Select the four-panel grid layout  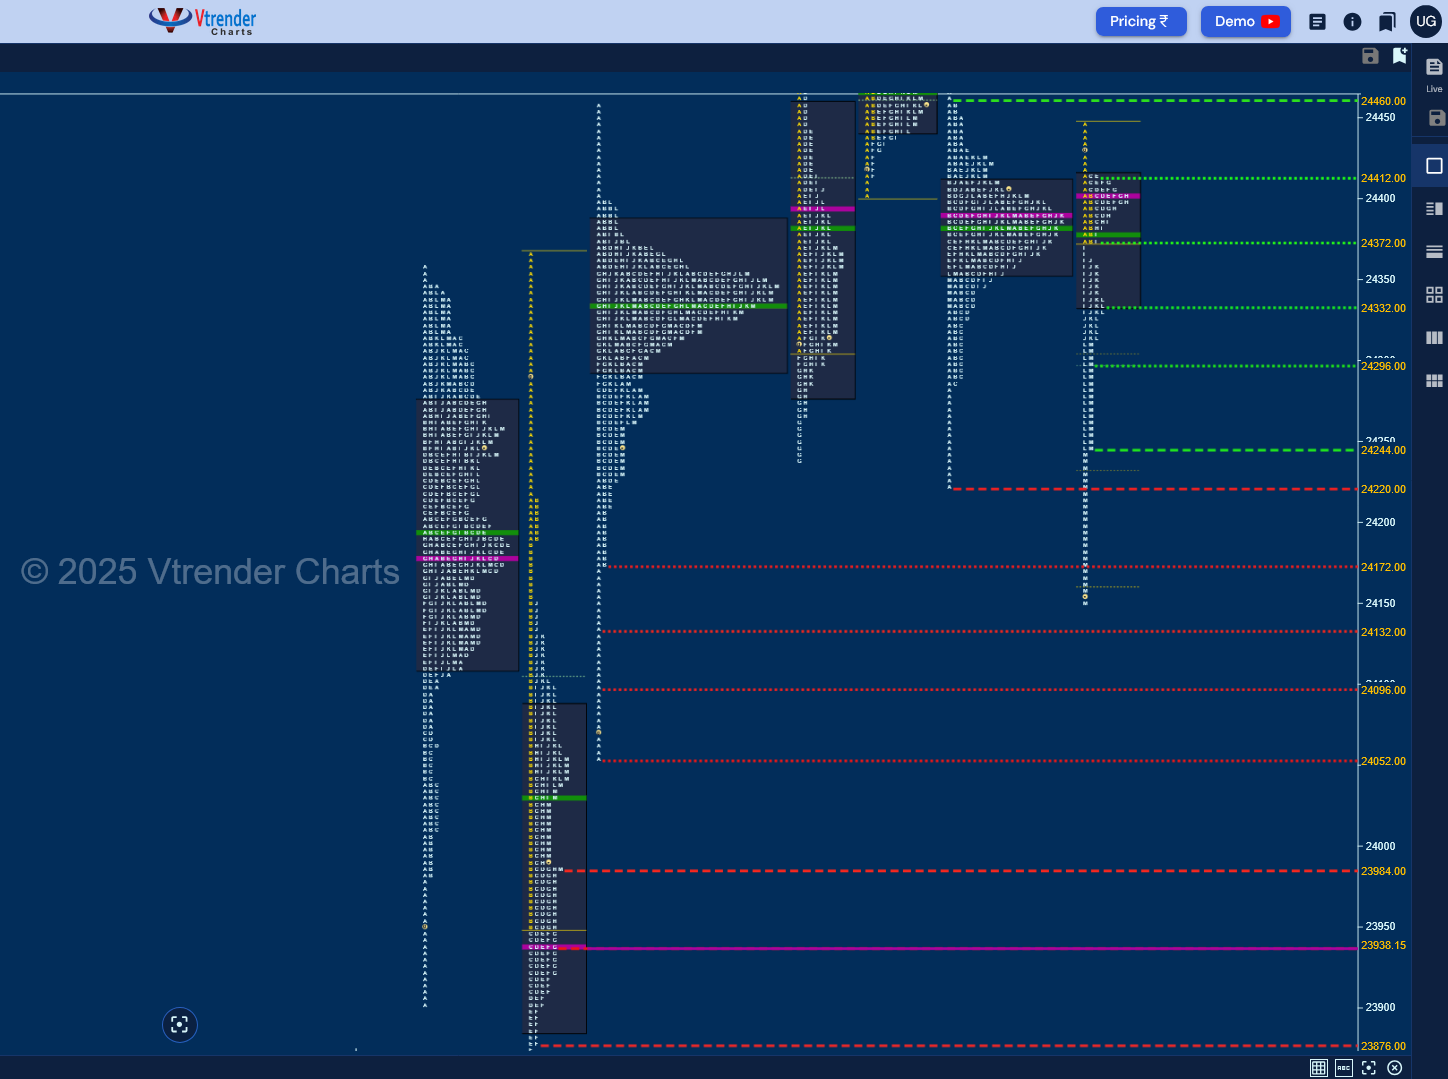point(1434,294)
